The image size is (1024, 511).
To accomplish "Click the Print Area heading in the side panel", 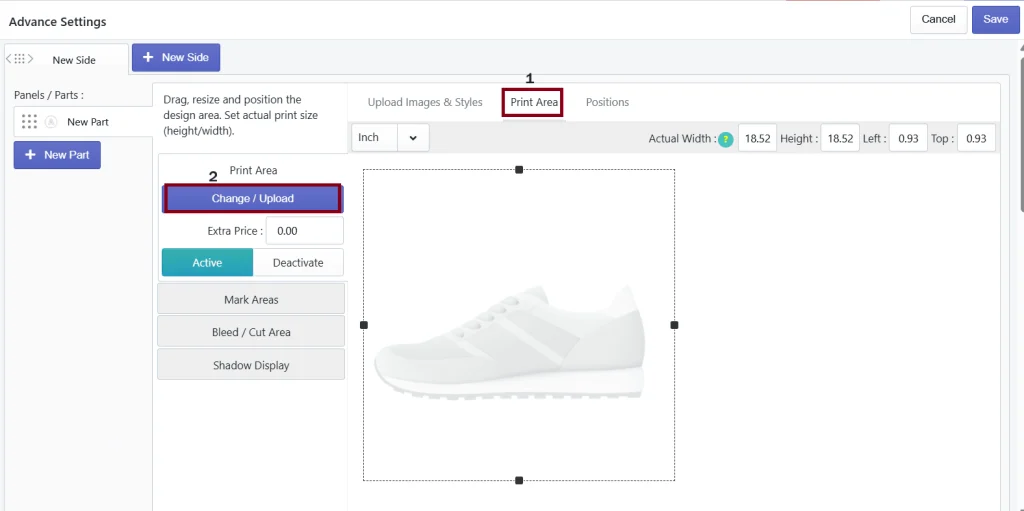I will 253,171.
